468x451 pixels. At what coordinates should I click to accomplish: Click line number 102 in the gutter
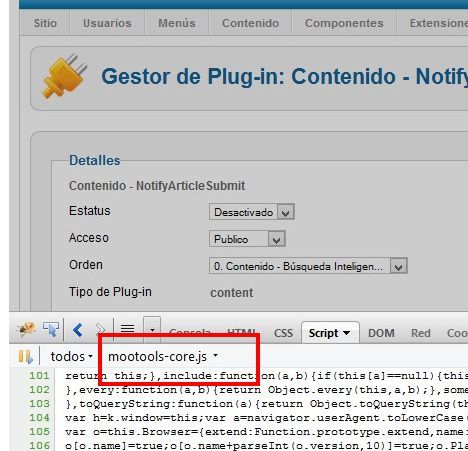point(39,390)
